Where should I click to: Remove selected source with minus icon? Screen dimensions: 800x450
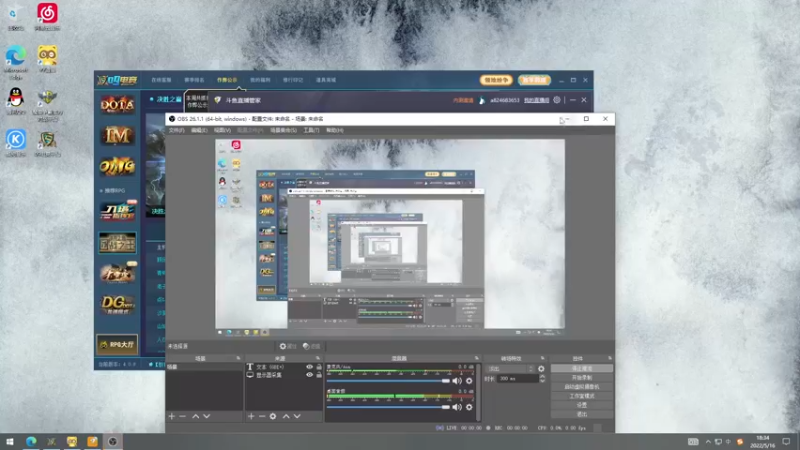pyautogui.click(x=262, y=416)
